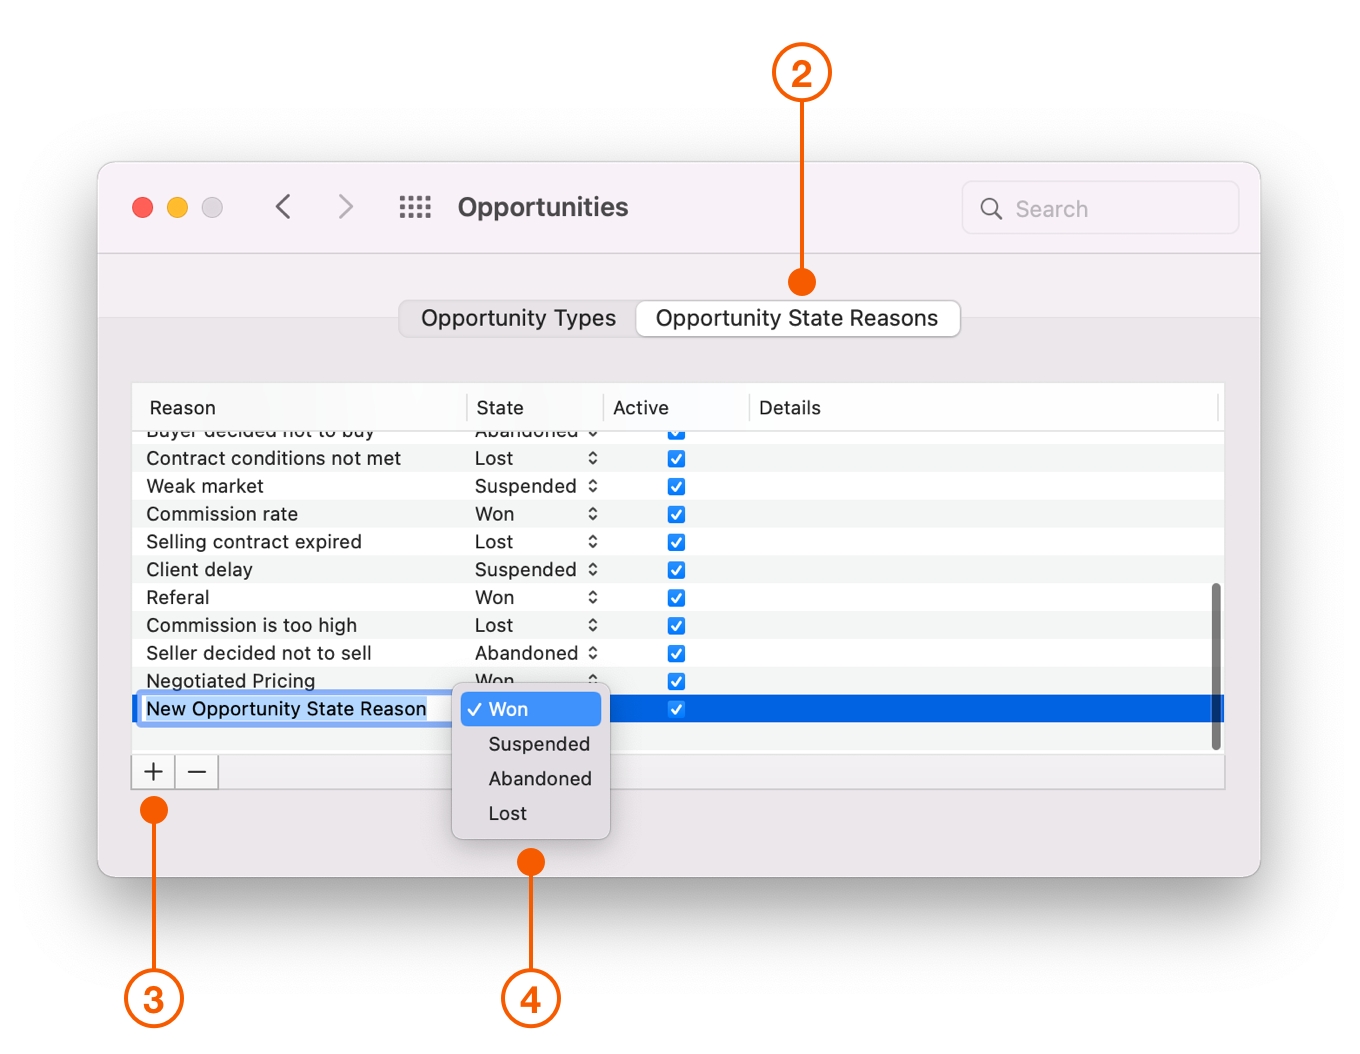Image resolution: width=1360 pixels, height=1054 pixels.
Task: Click the forward navigation chevron
Action: 345,207
